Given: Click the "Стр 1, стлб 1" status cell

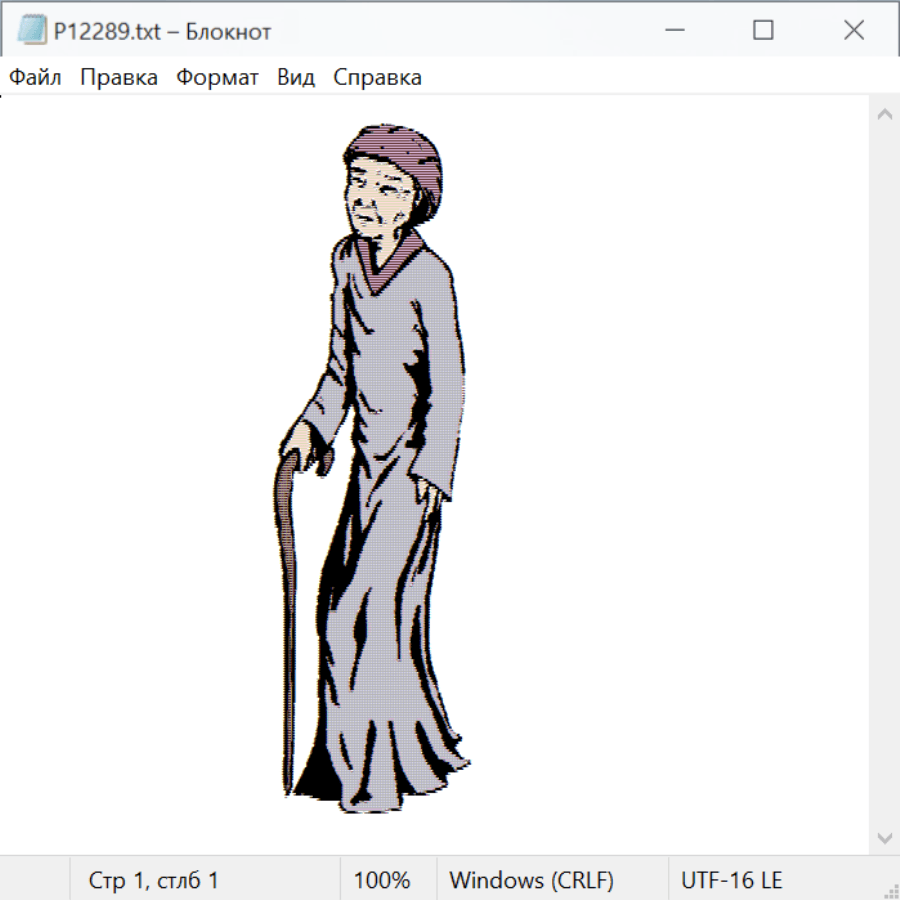Looking at the screenshot, I should coord(154,881).
